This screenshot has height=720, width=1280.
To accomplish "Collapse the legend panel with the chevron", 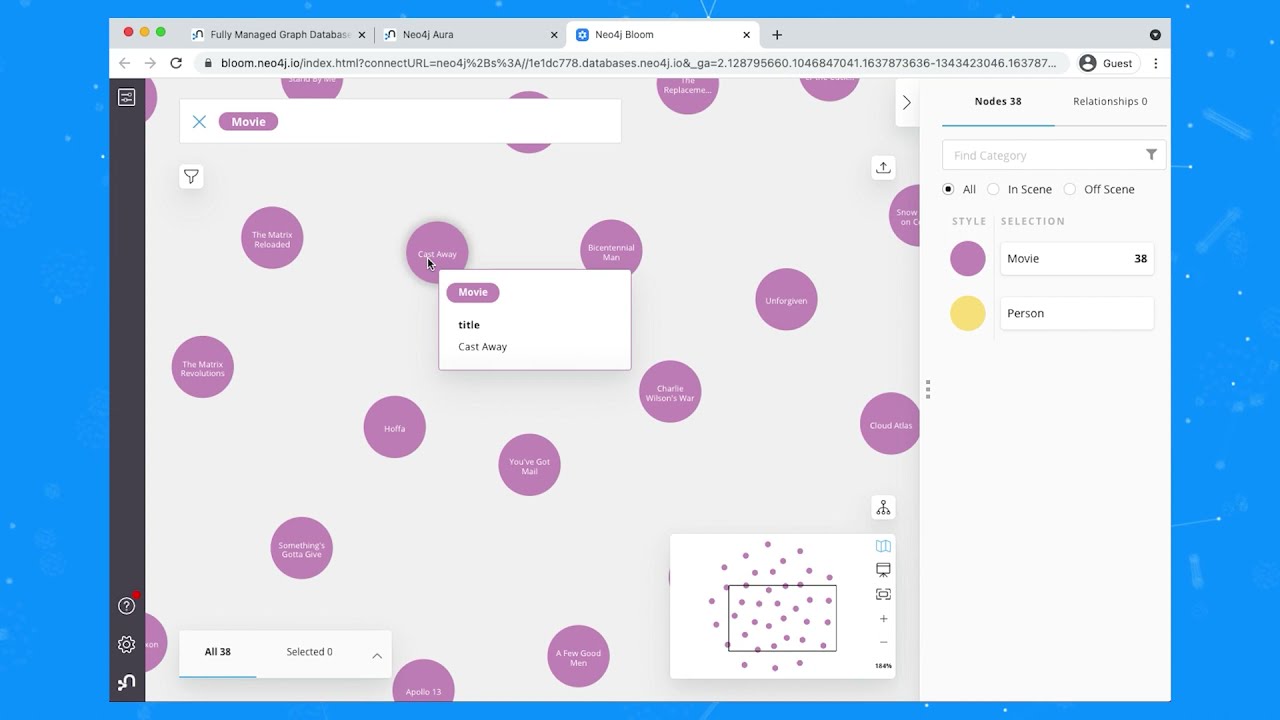I will [x=907, y=102].
